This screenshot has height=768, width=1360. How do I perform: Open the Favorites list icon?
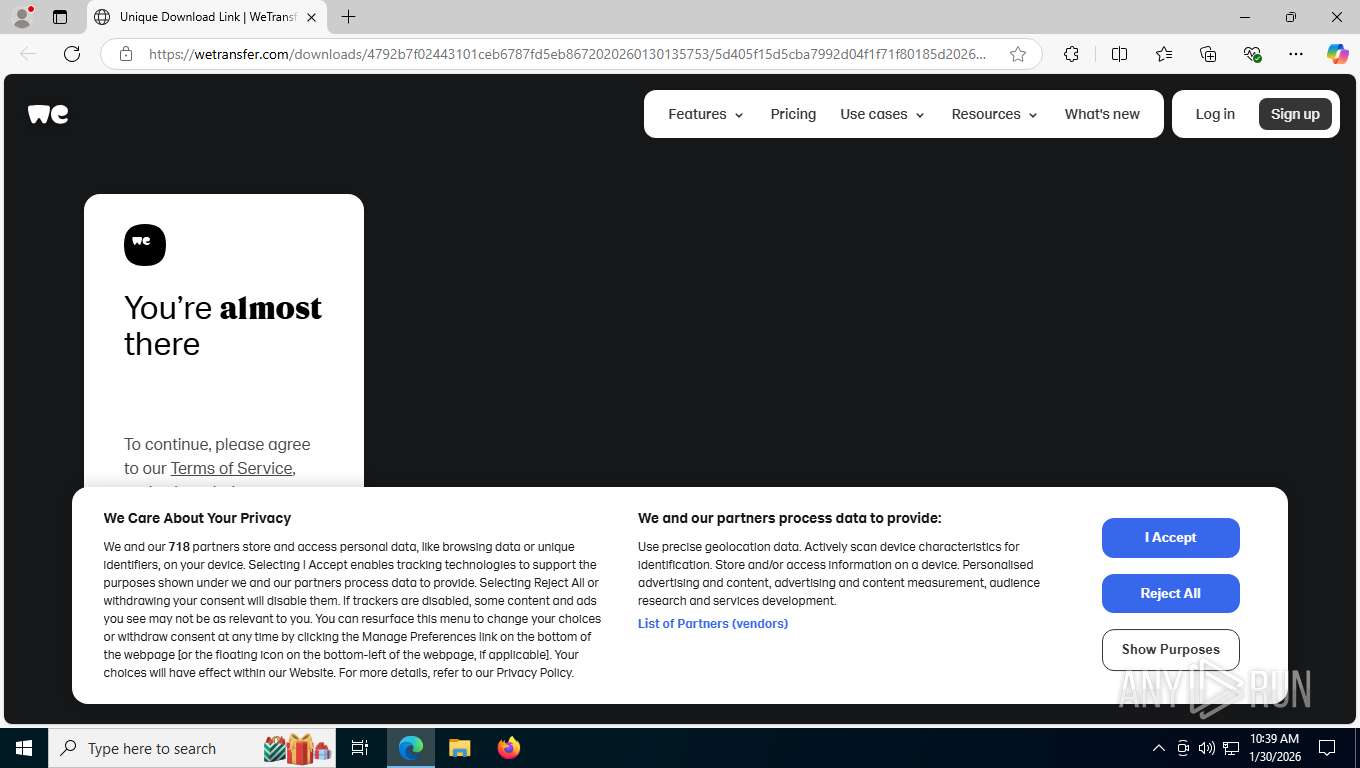pyautogui.click(x=1164, y=54)
